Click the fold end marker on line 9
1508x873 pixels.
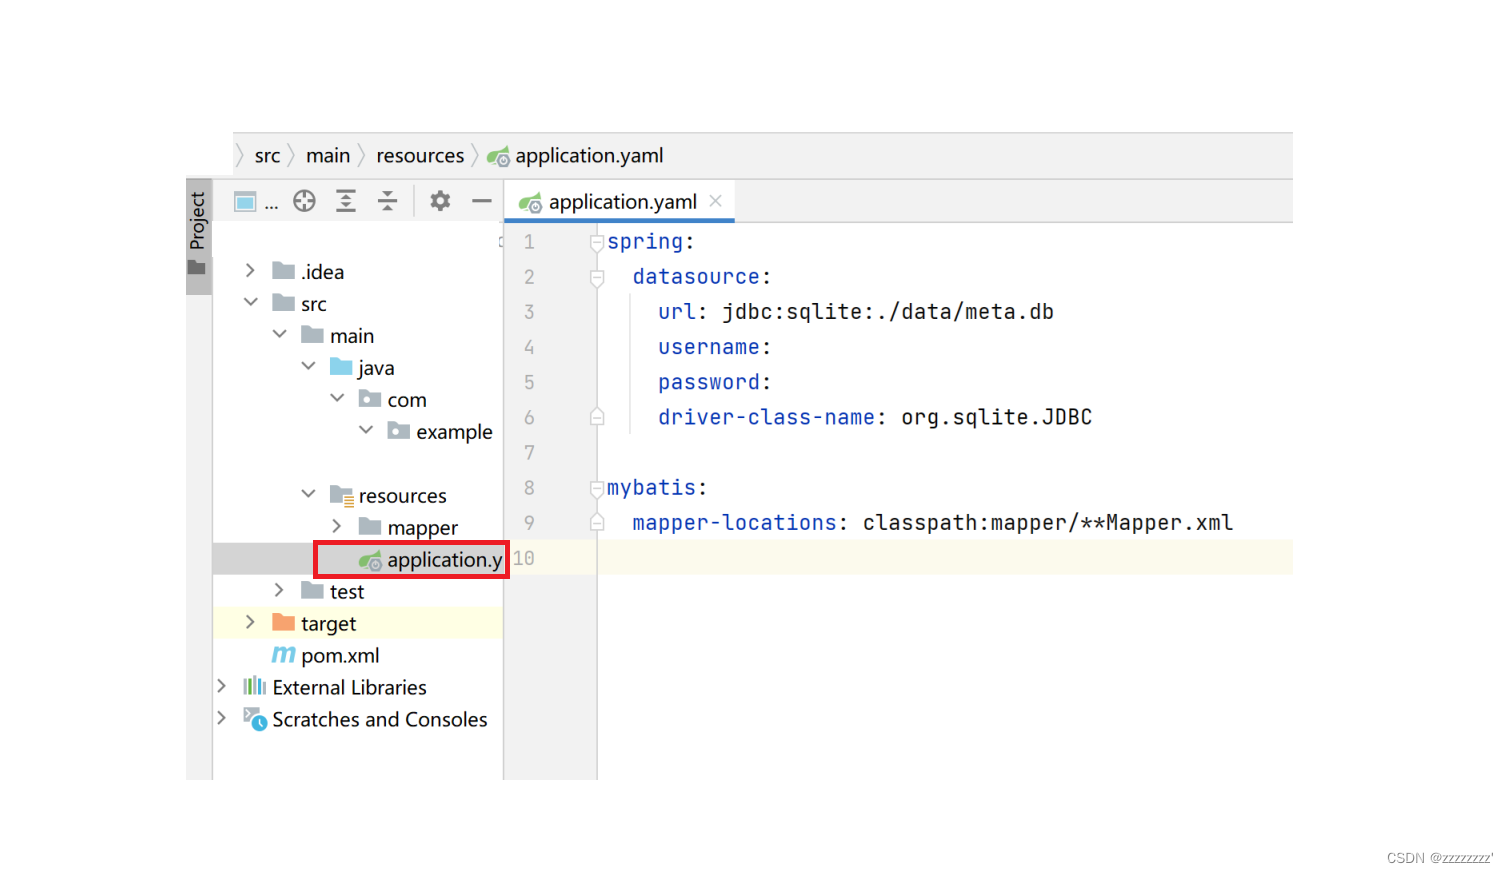pyautogui.click(x=597, y=522)
